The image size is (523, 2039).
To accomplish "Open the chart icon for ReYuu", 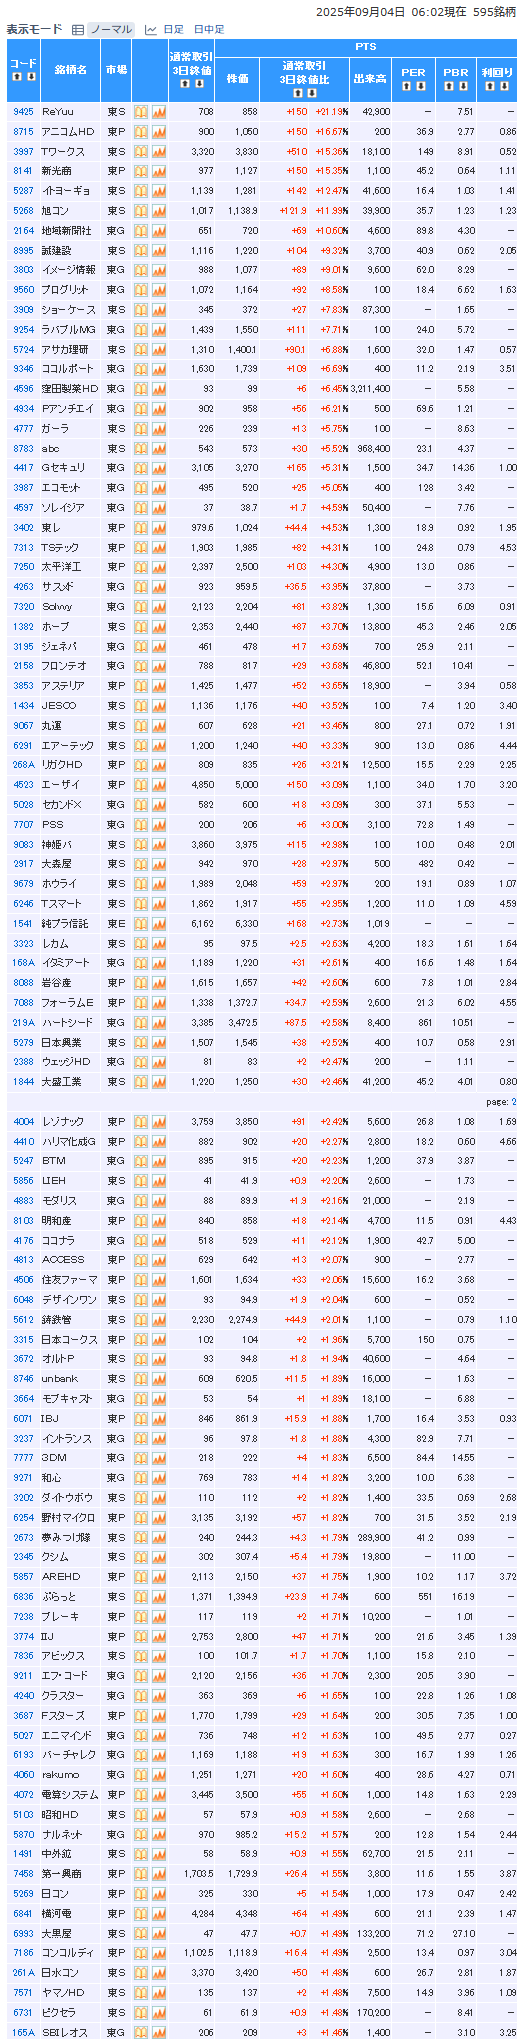I will [159, 112].
